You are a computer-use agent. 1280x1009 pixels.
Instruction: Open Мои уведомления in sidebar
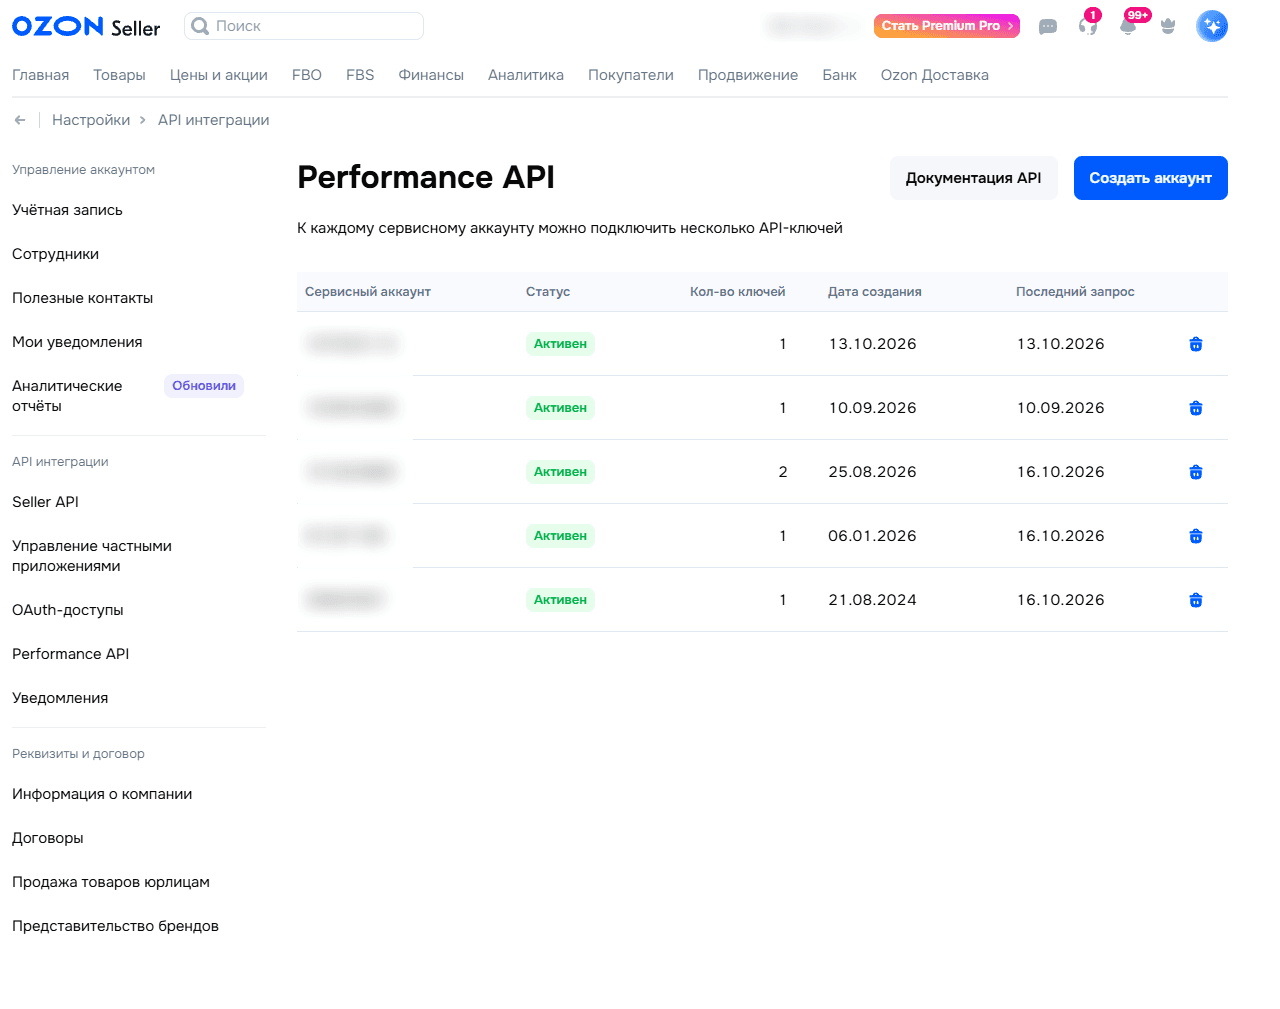point(77,342)
